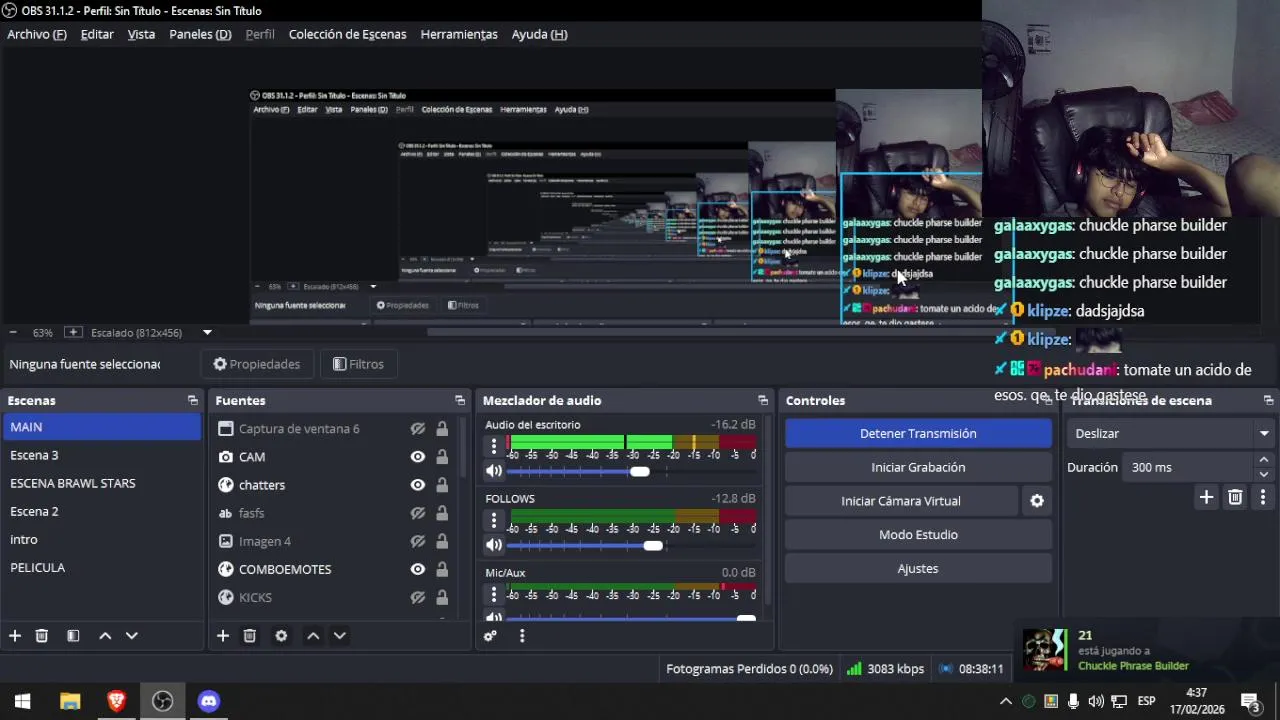Open the Editar menu
This screenshot has width=1280, height=720.
(97, 34)
